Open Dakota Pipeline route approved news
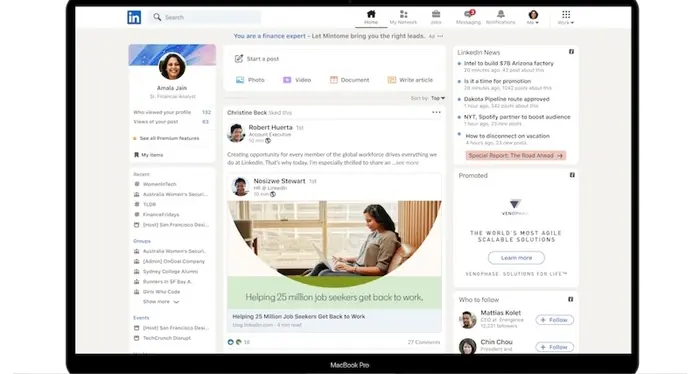700x374 pixels. tap(506, 99)
